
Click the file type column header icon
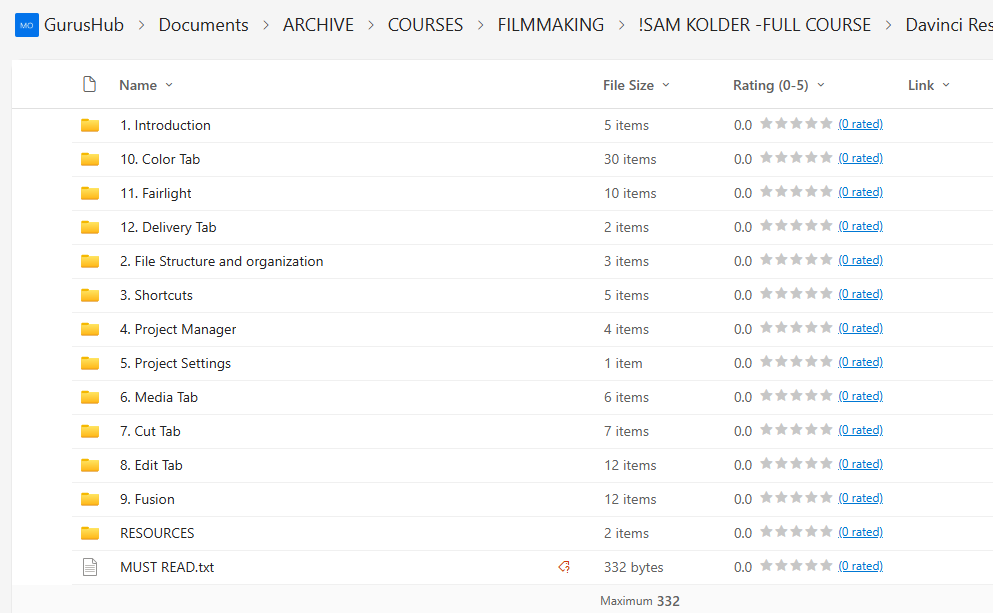coord(89,85)
